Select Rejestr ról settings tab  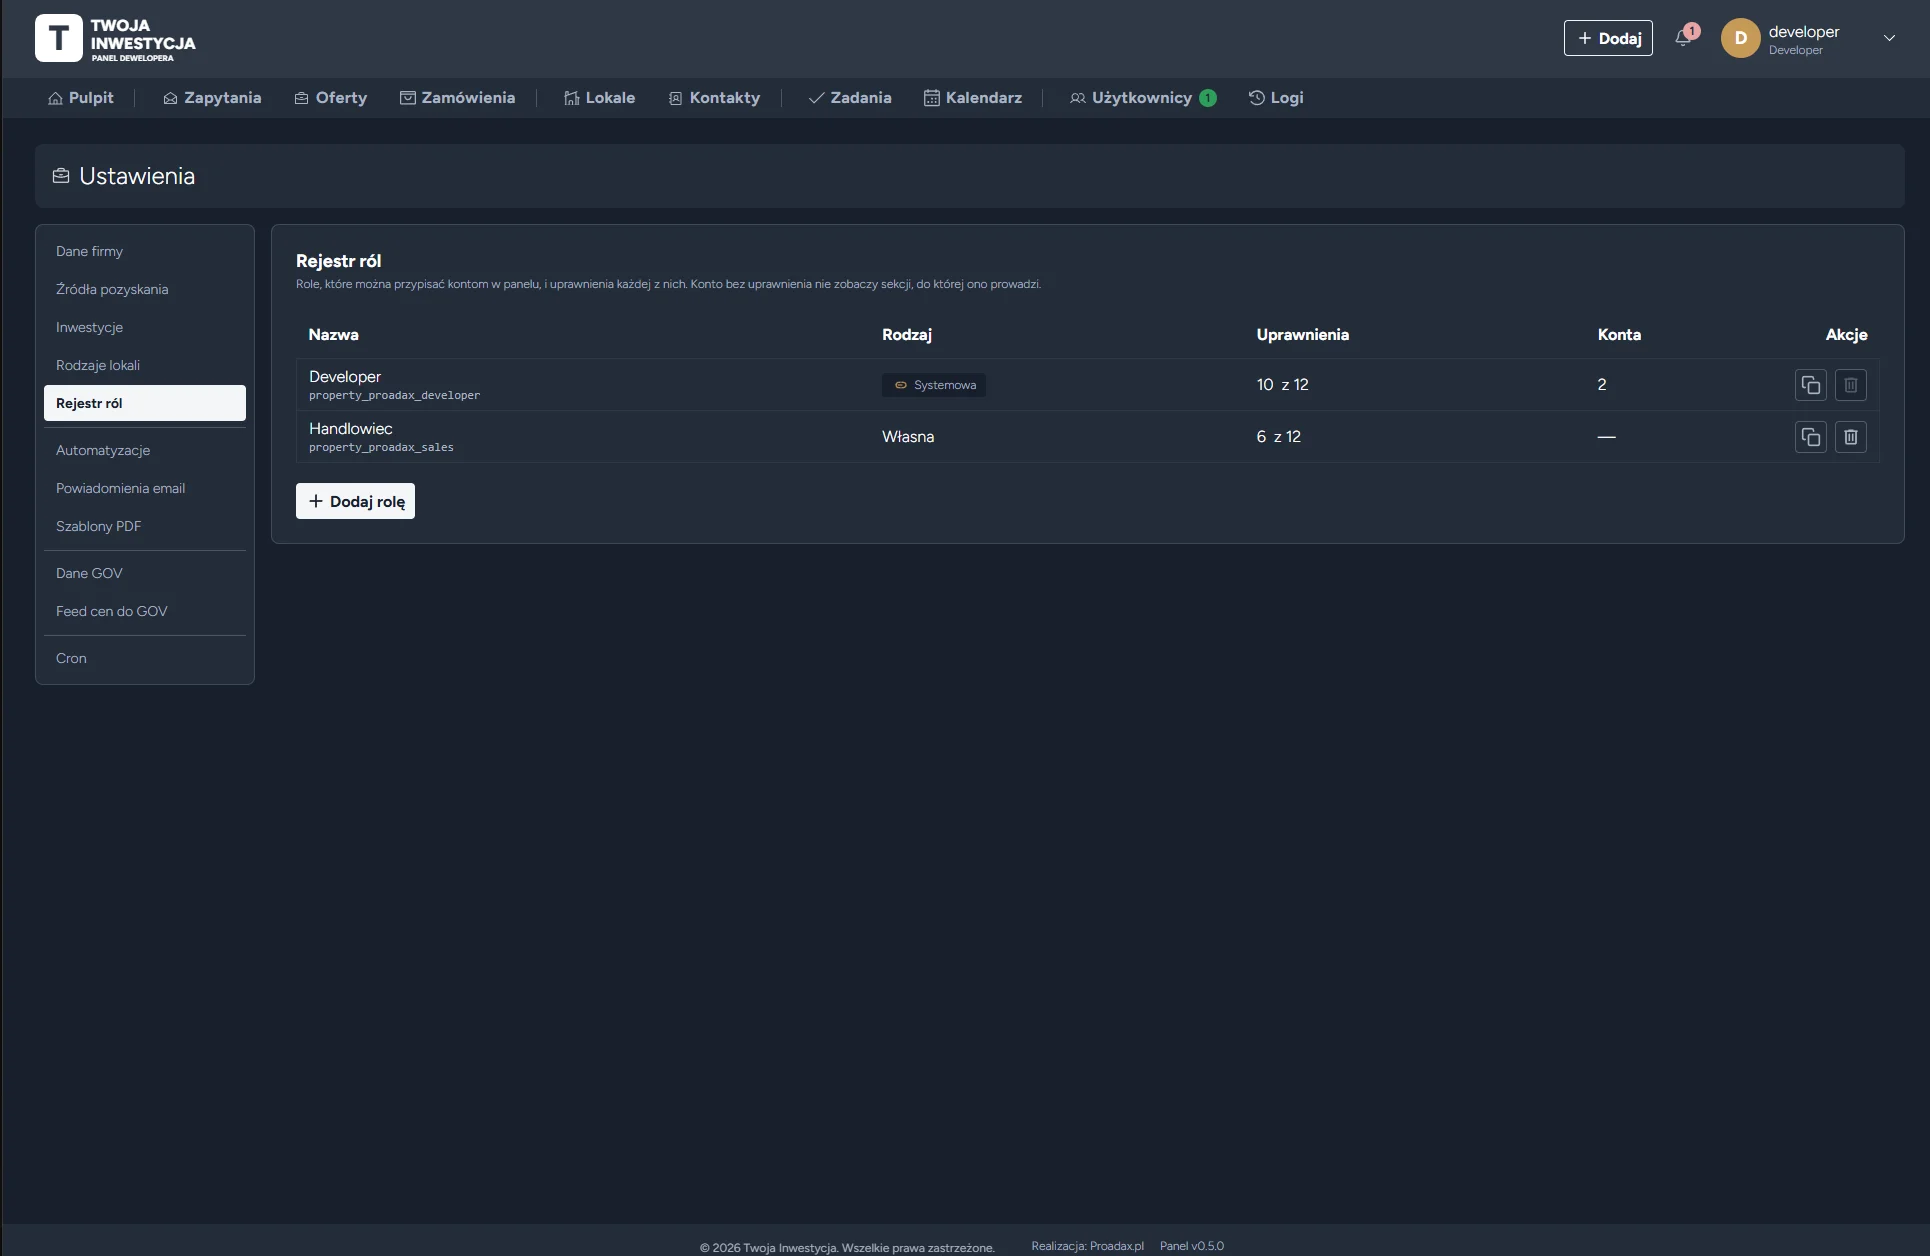click(x=145, y=403)
